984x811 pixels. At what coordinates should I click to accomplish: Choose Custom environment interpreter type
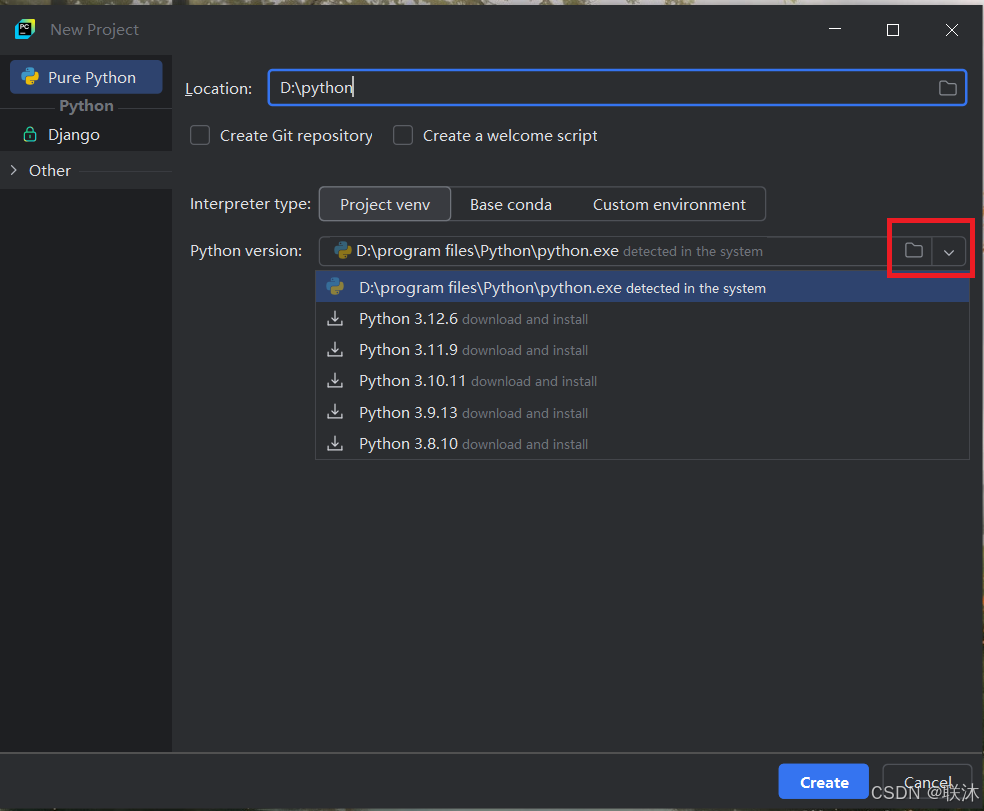pyautogui.click(x=669, y=205)
